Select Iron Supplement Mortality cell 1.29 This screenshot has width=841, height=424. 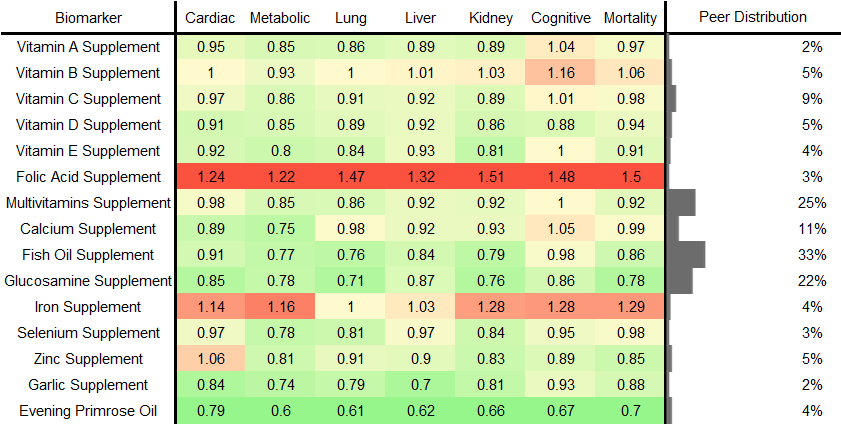point(631,307)
